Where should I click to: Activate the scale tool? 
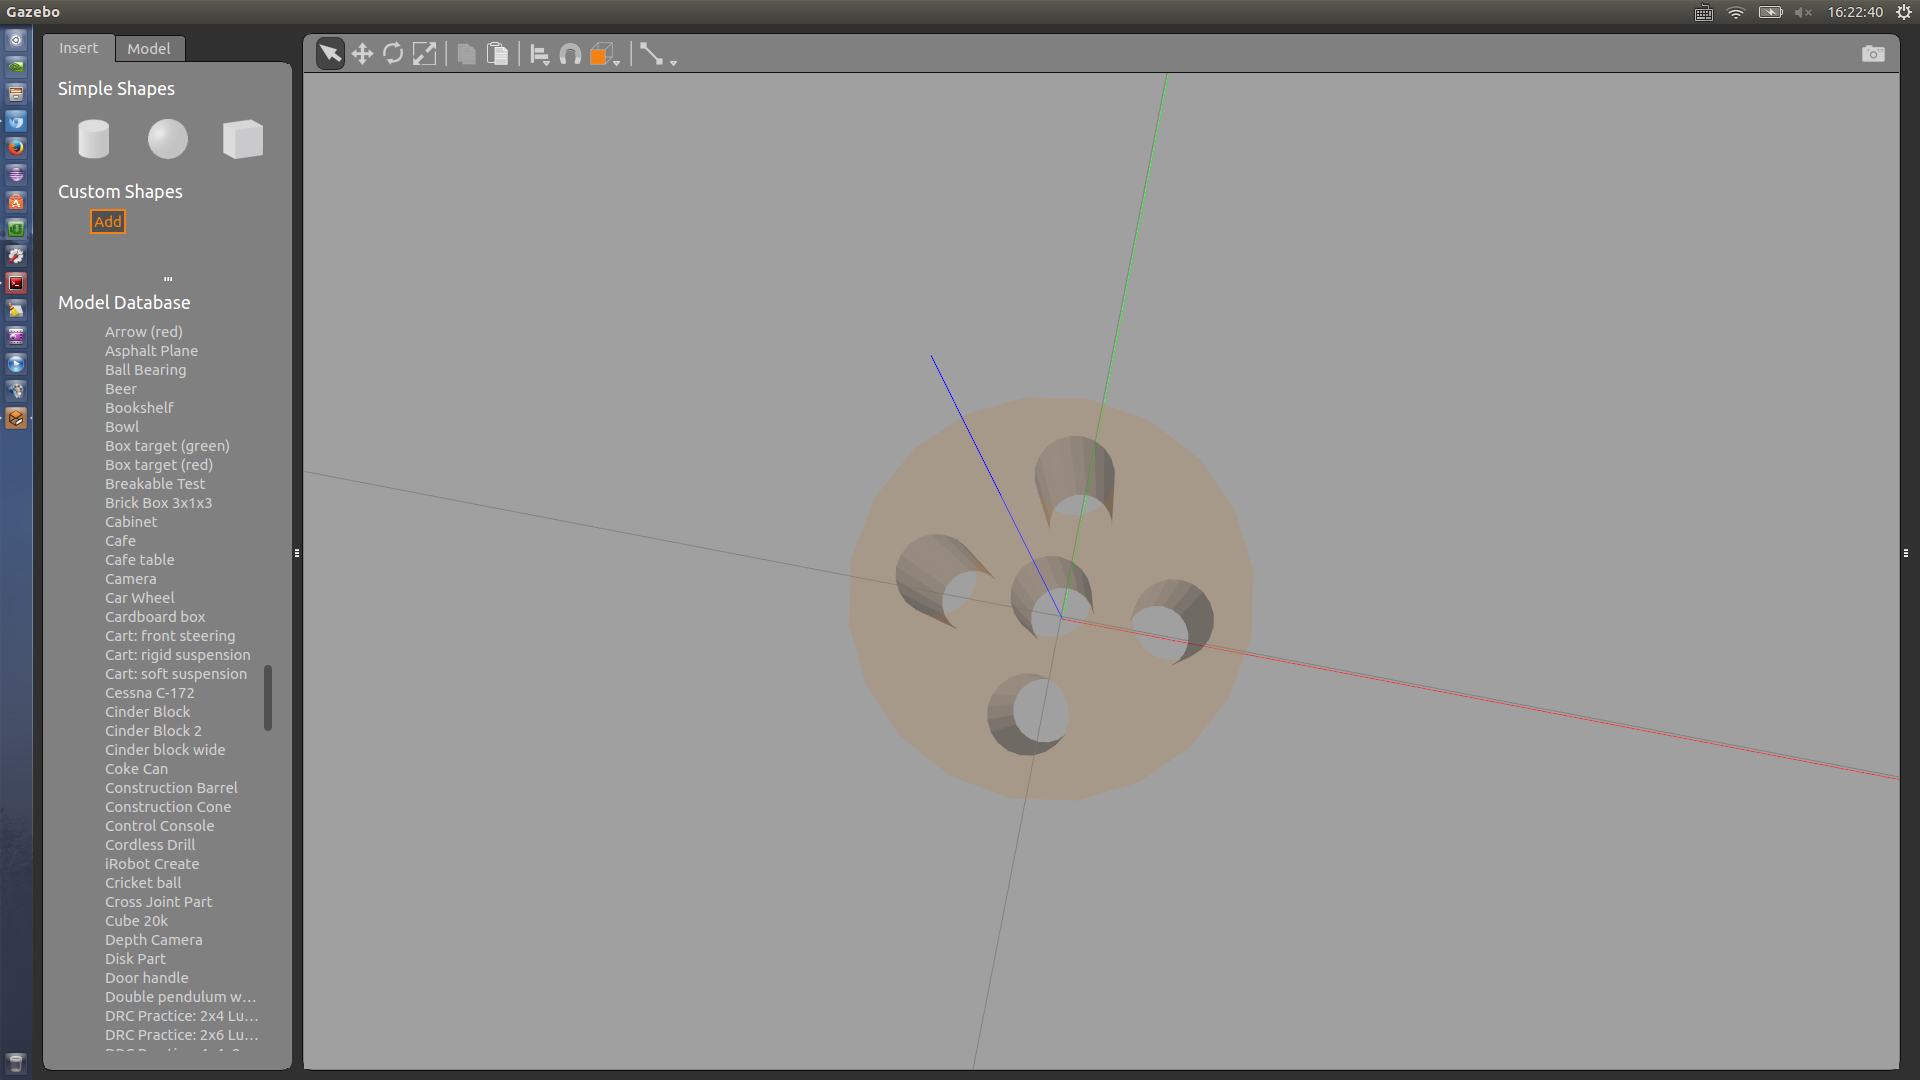click(x=424, y=54)
